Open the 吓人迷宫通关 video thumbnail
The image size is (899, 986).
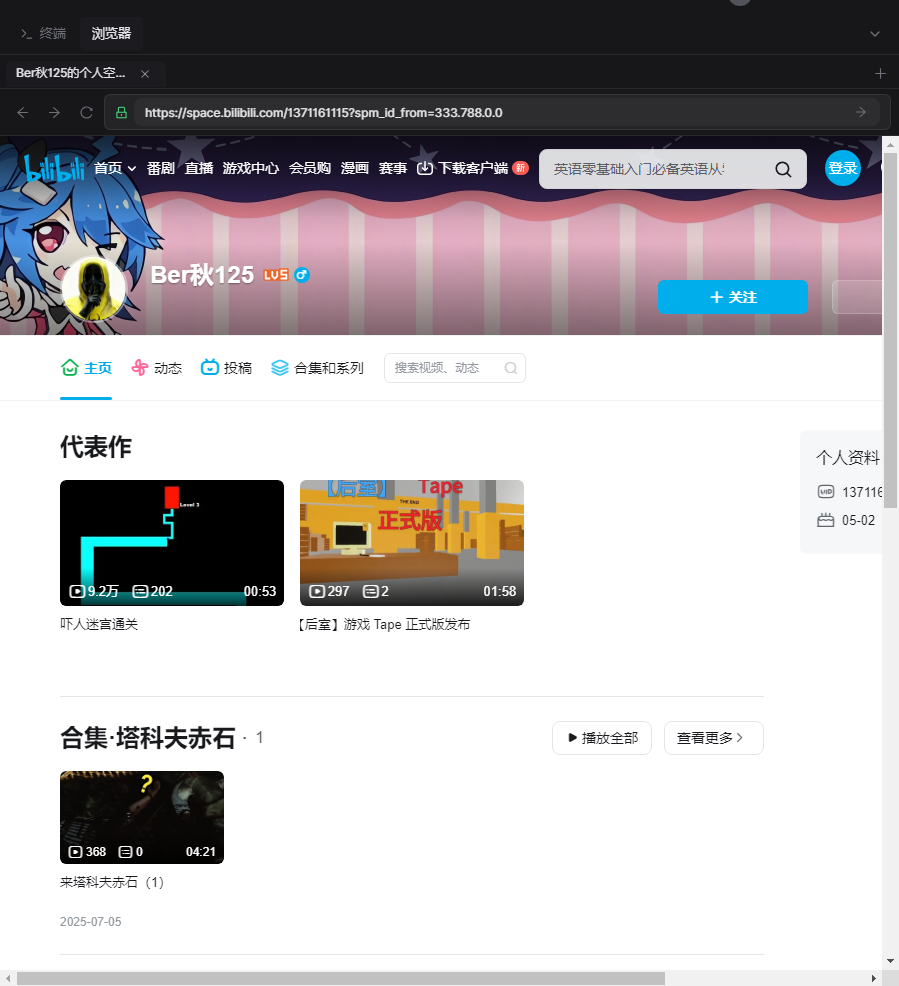coord(172,543)
